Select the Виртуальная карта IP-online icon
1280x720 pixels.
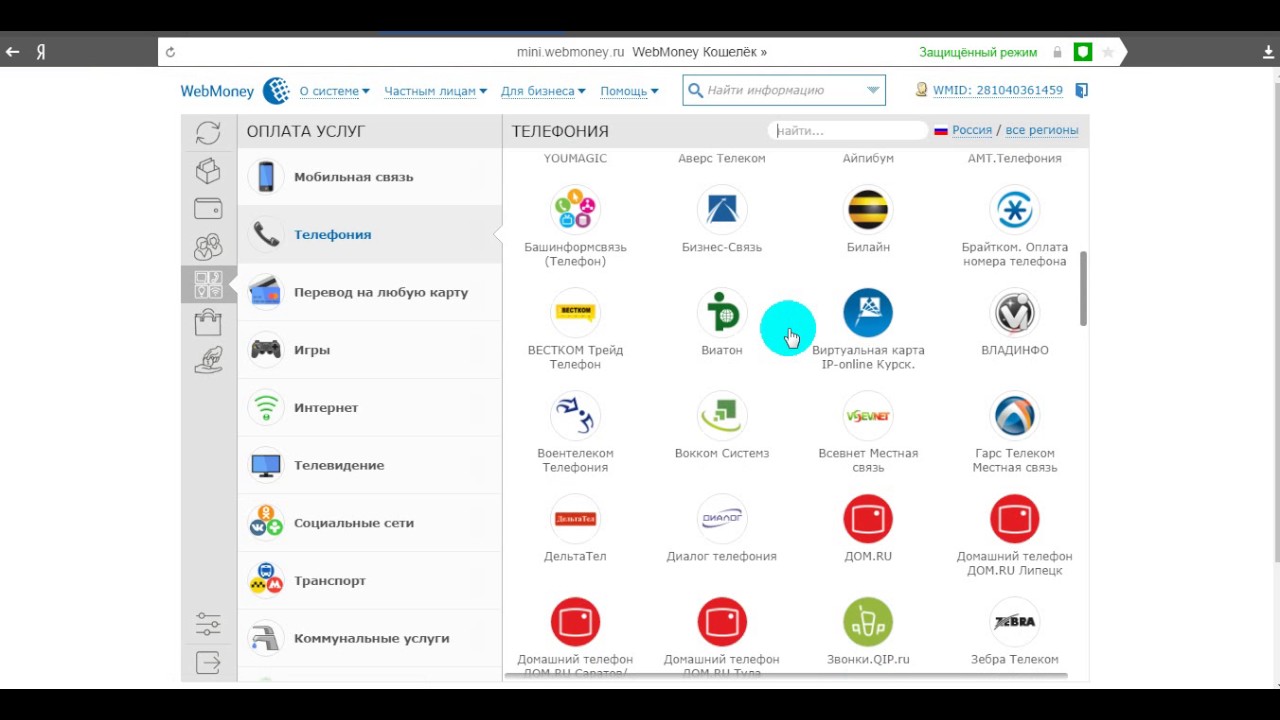[x=868, y=313]
